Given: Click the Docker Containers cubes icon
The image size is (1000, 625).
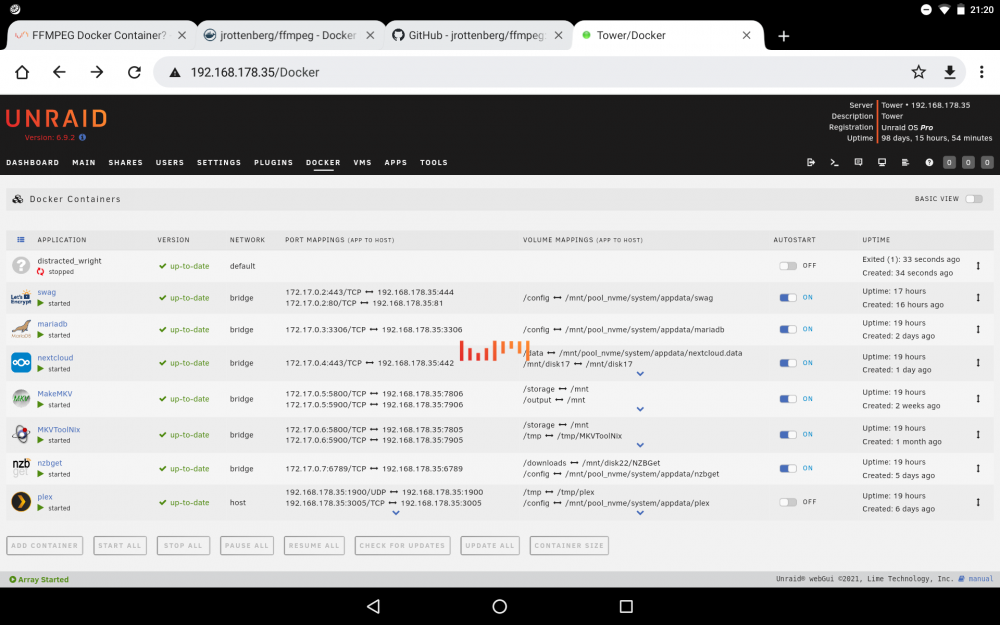Looking at the screenshot, I should [x=18, y=199].
